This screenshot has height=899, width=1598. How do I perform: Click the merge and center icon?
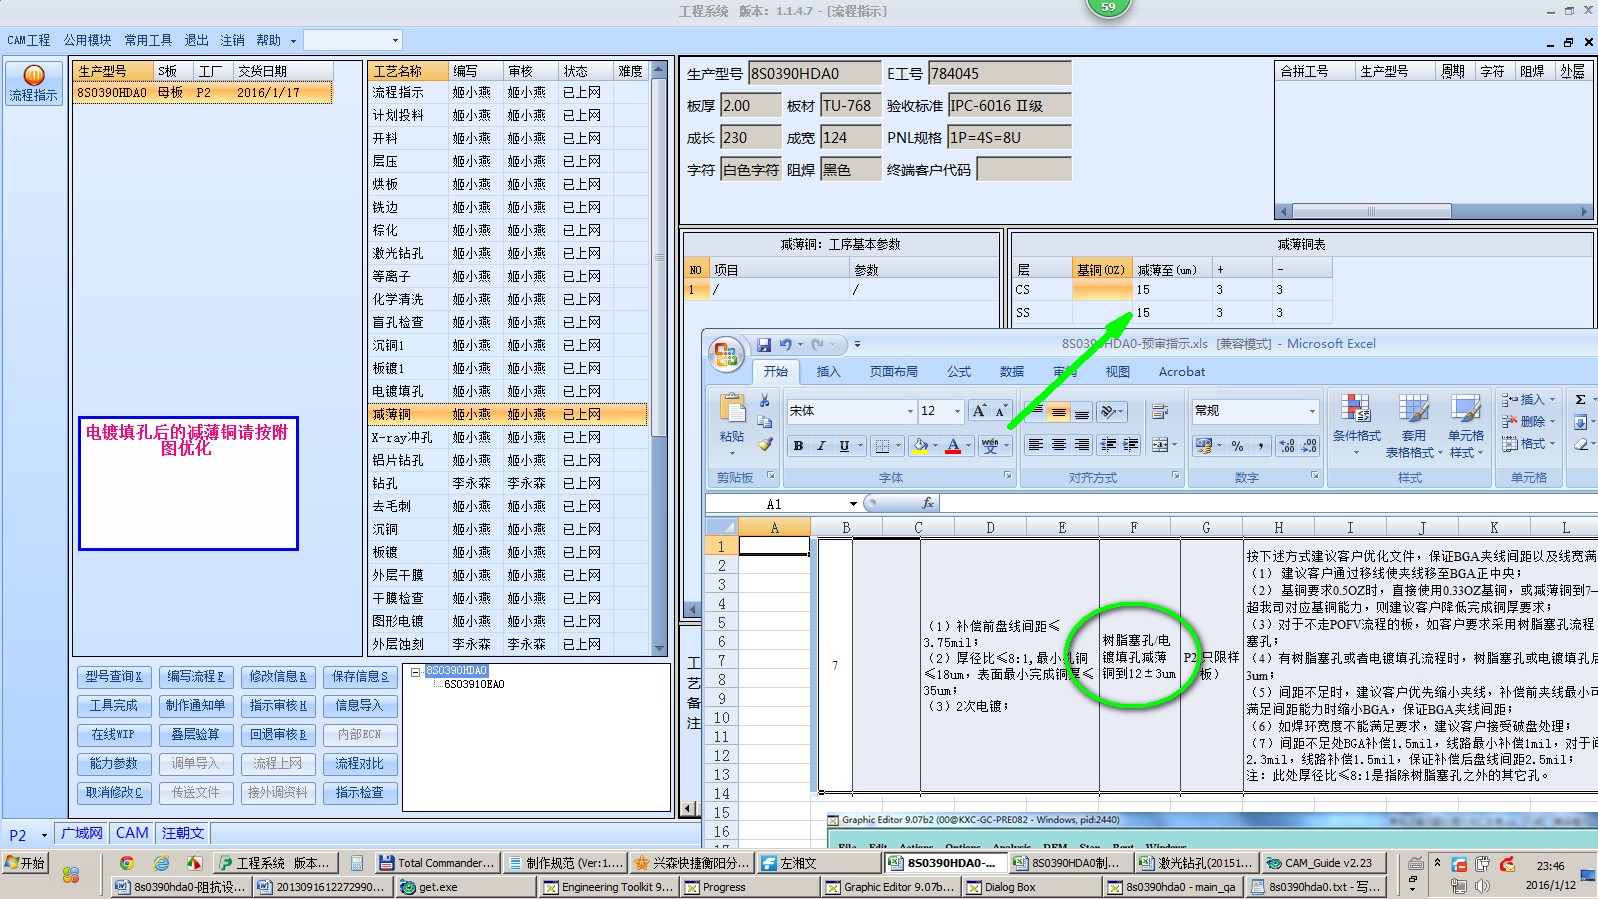pos(1160,445)
